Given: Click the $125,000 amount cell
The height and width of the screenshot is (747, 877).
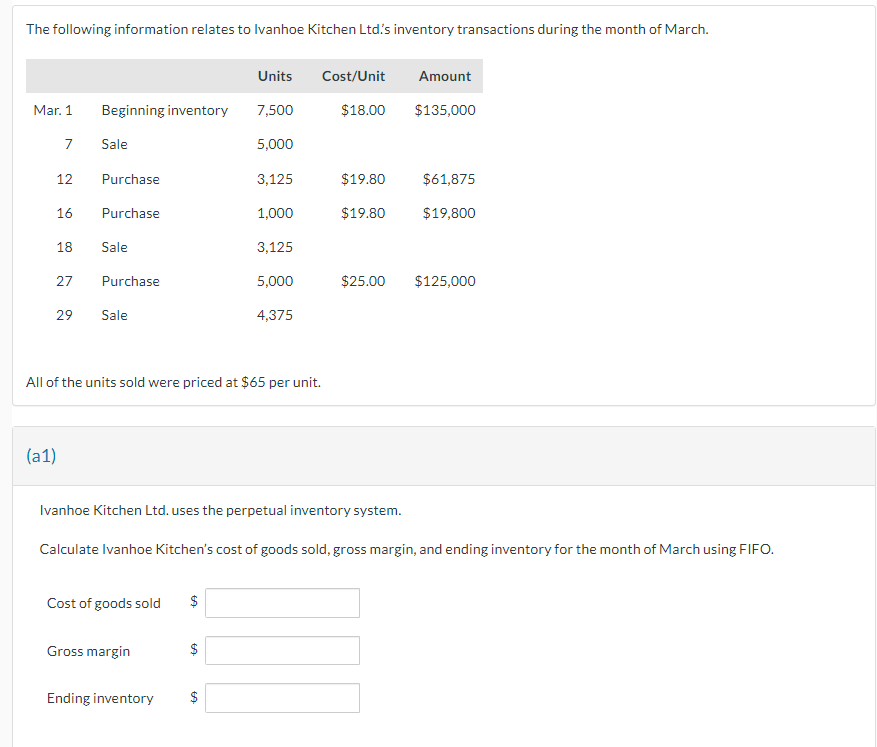Looking at the screenshot, I should 445,281.
